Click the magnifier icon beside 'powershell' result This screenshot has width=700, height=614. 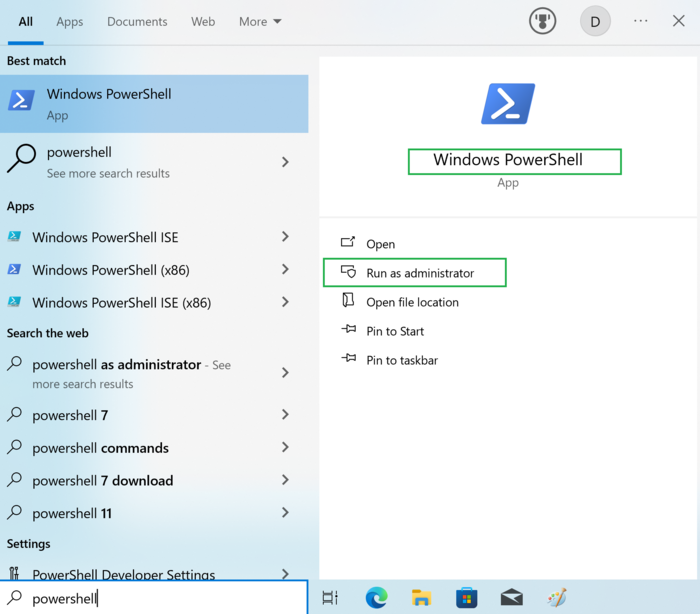click(x=21, y=158)
